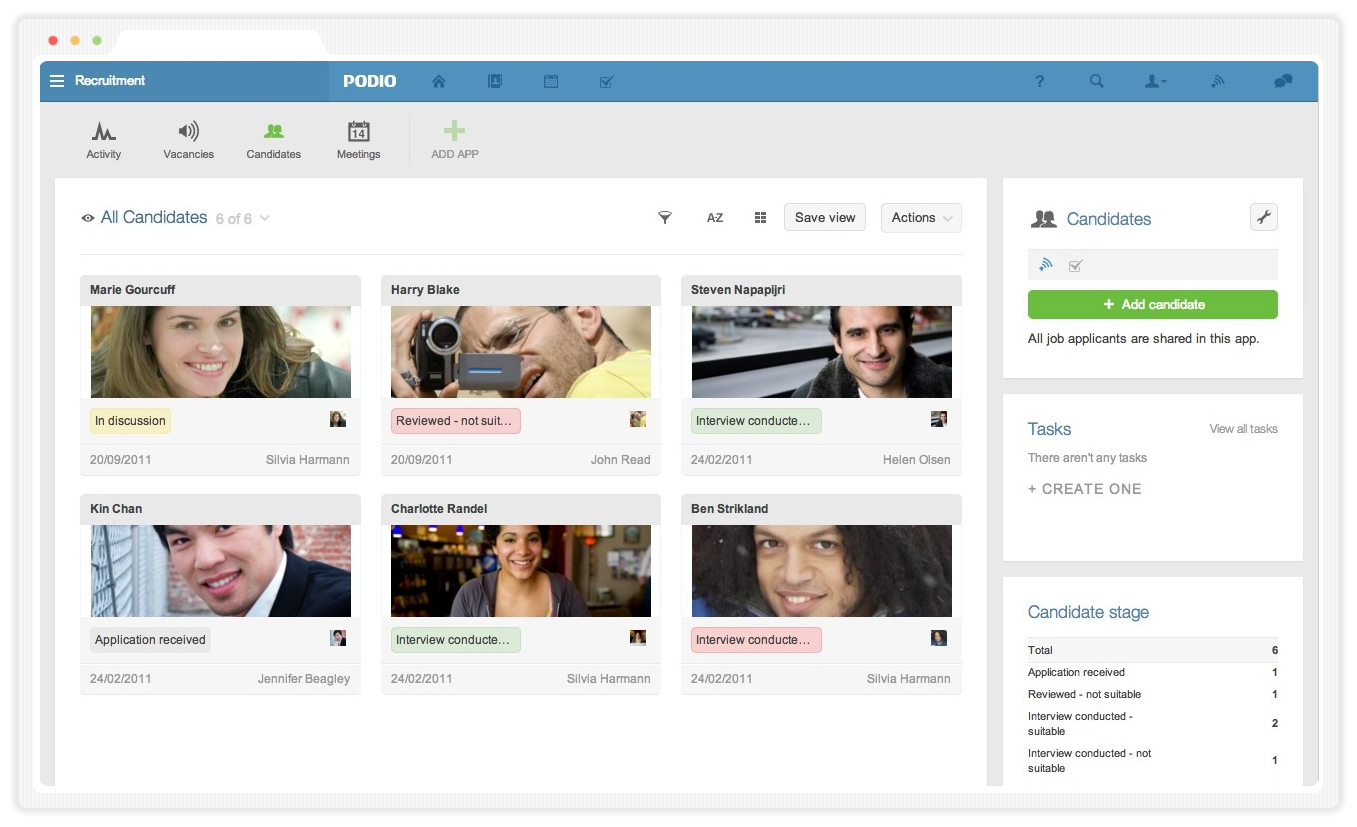
Task: Open the chat bubbles icon
Action: coord(1282,82)
